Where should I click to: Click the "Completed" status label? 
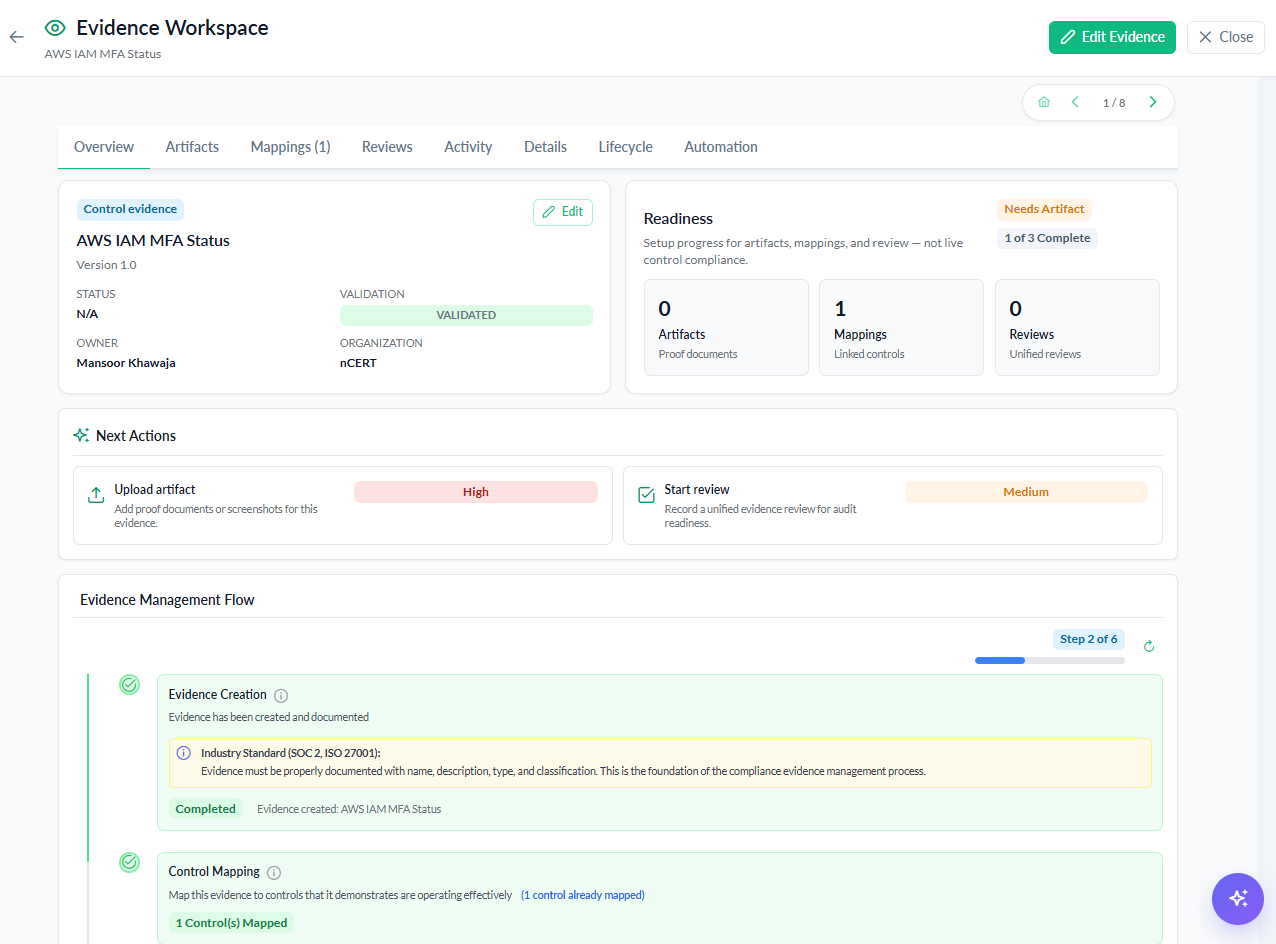point(206,809)
